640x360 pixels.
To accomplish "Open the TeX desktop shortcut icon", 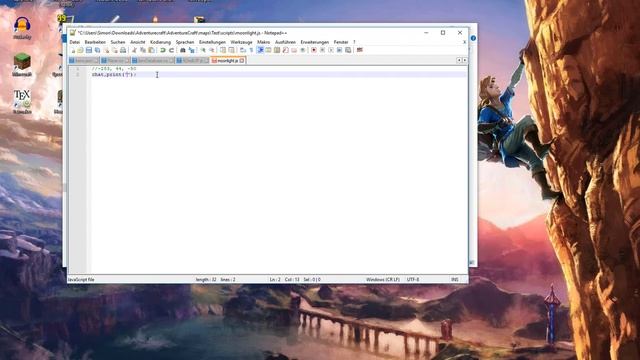I will [x=22, y=102].
